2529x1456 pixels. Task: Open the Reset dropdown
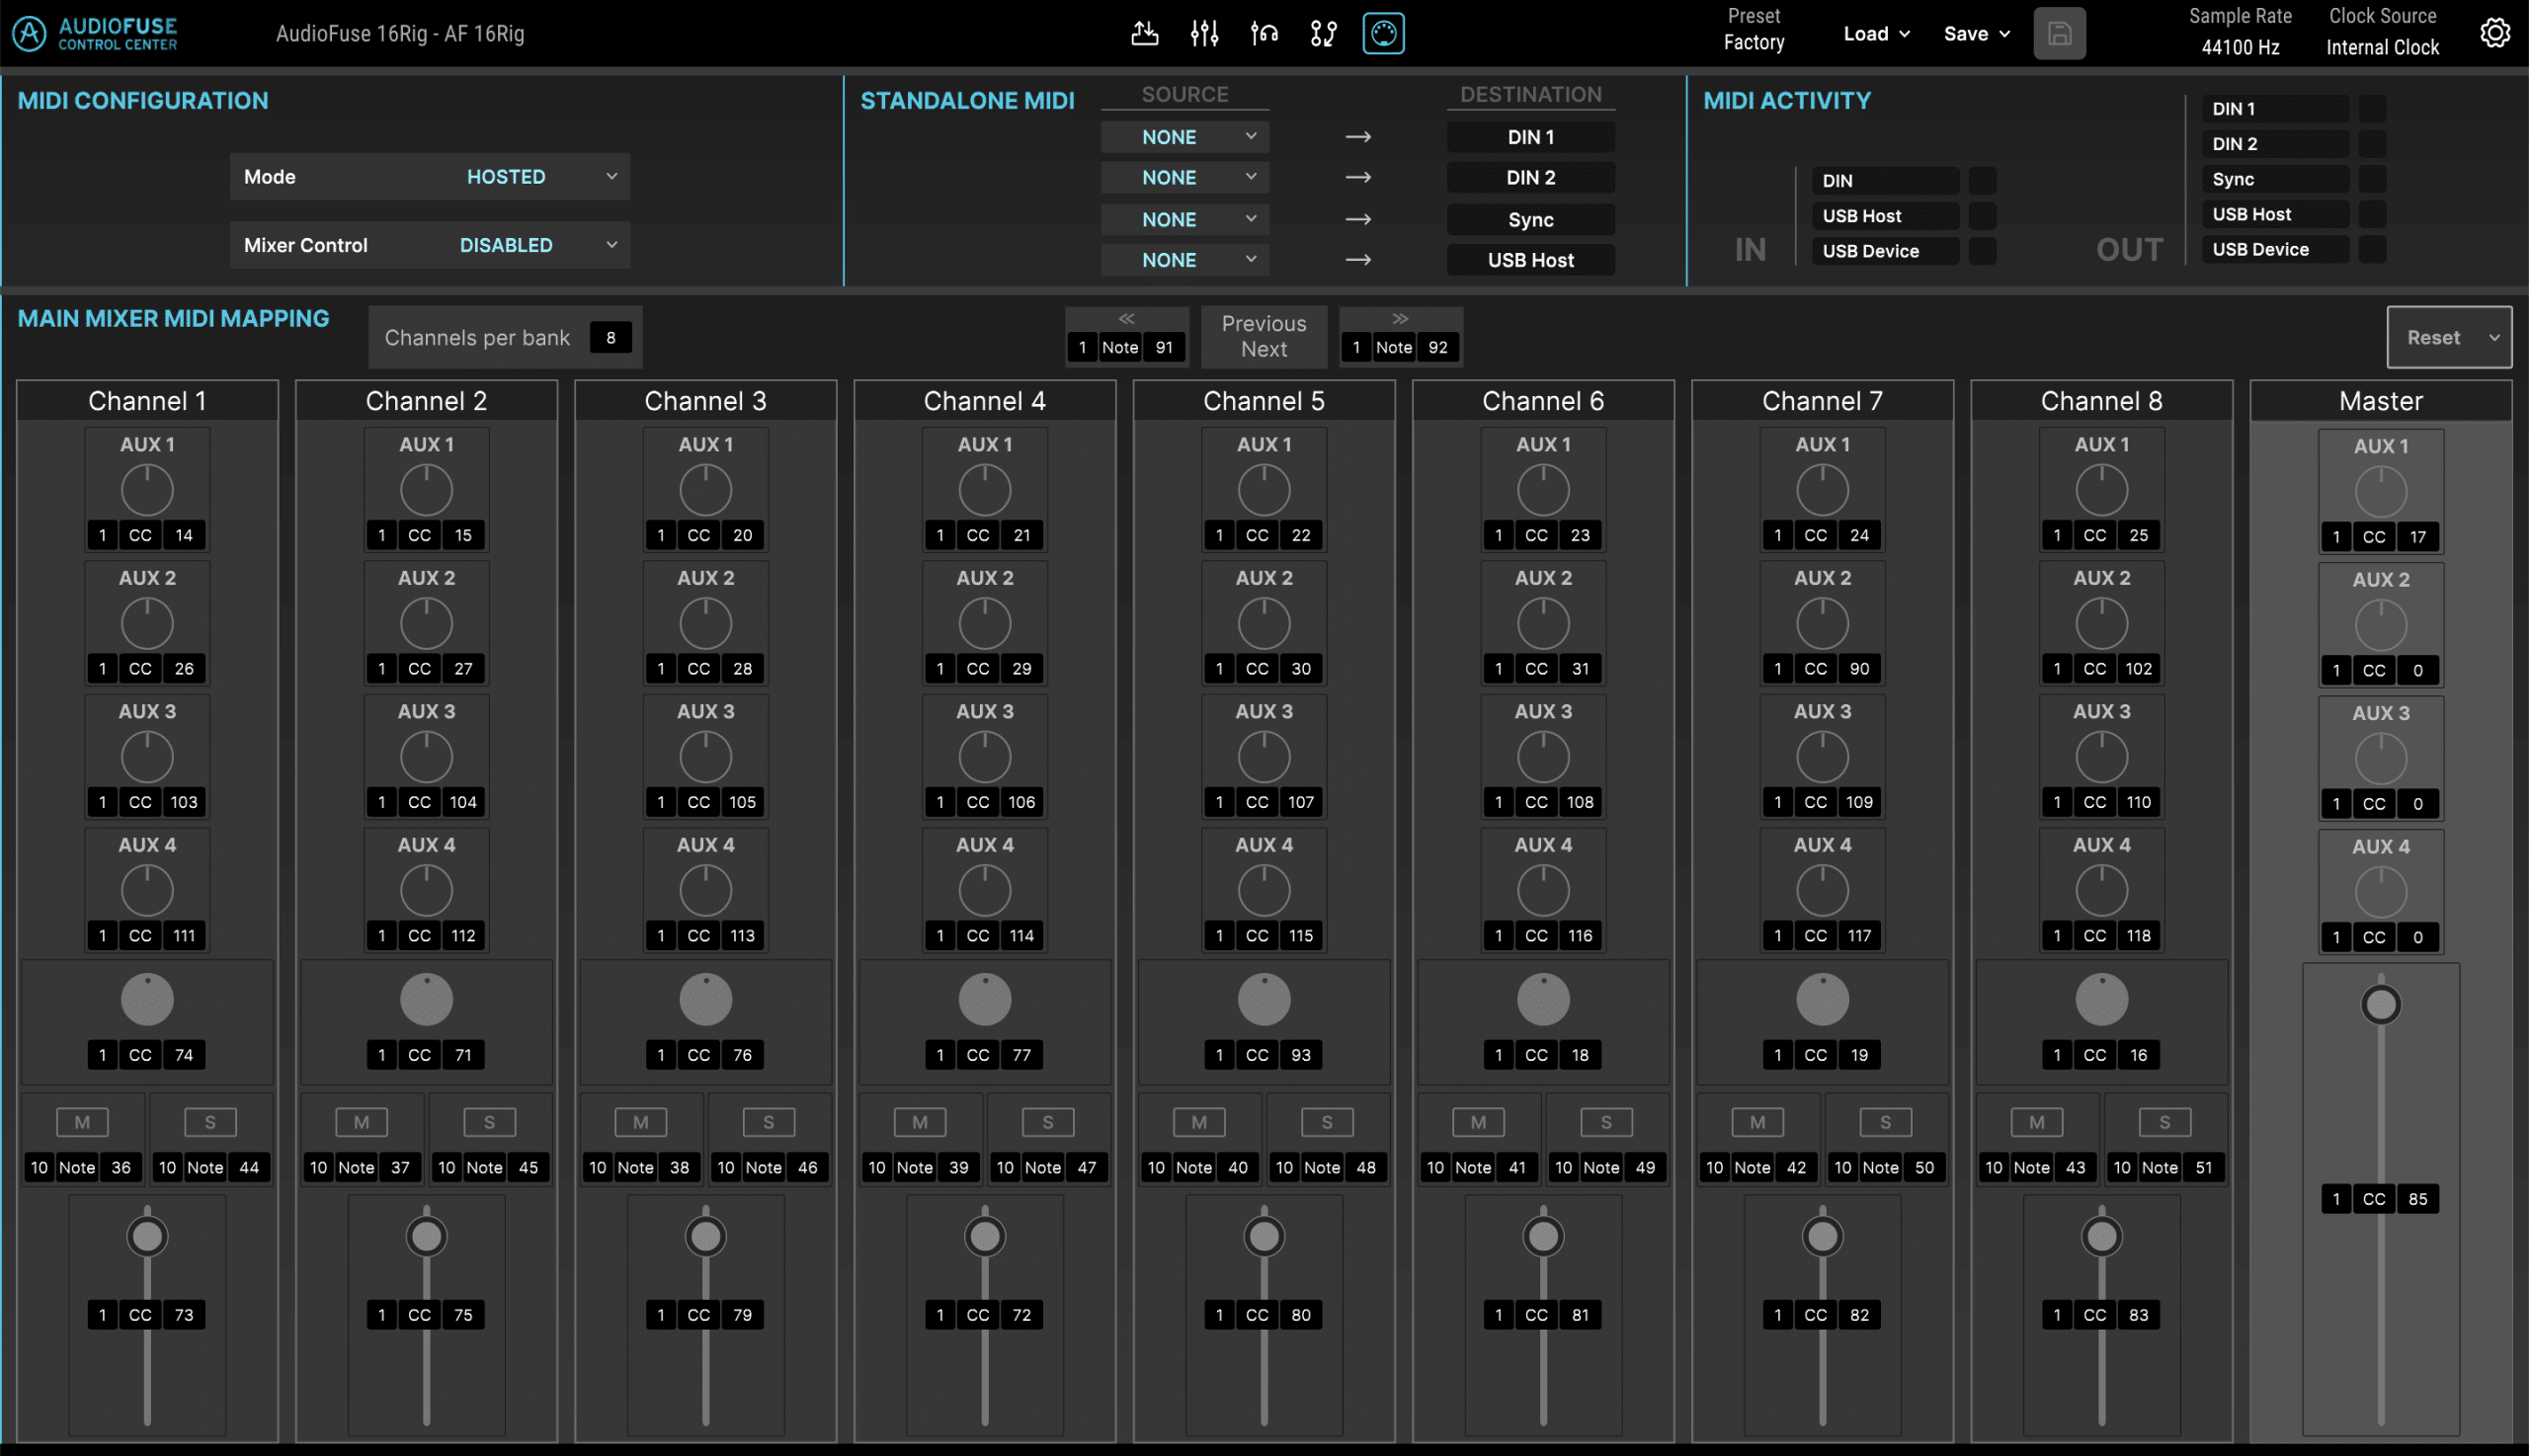coord(2448,337)
